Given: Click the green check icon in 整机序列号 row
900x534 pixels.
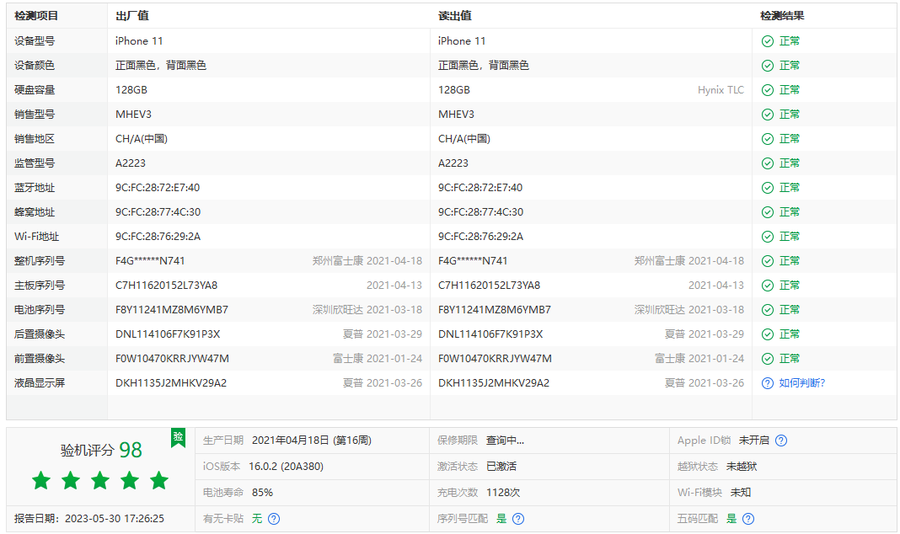Looking at the screenshot, I should pos(767,261).
